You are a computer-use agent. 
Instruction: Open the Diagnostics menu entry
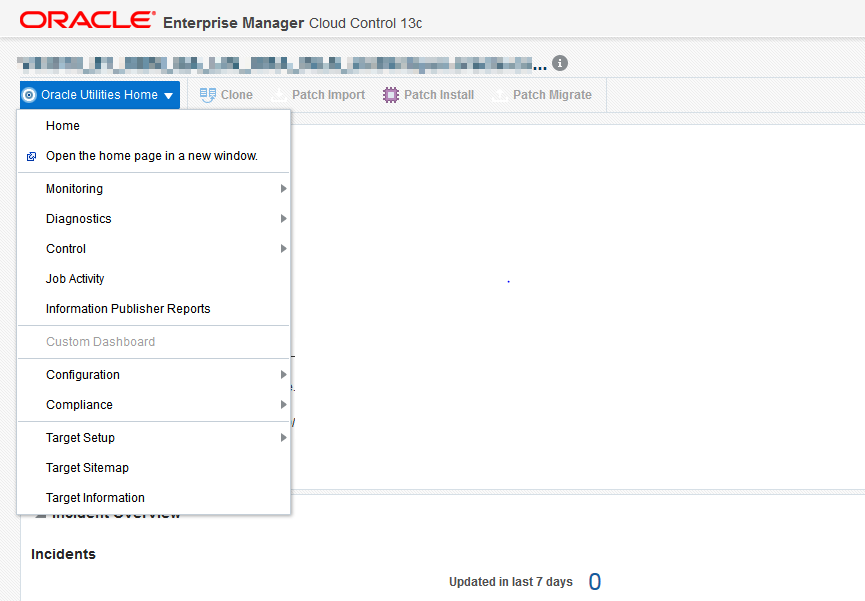(x=154, y=219)
